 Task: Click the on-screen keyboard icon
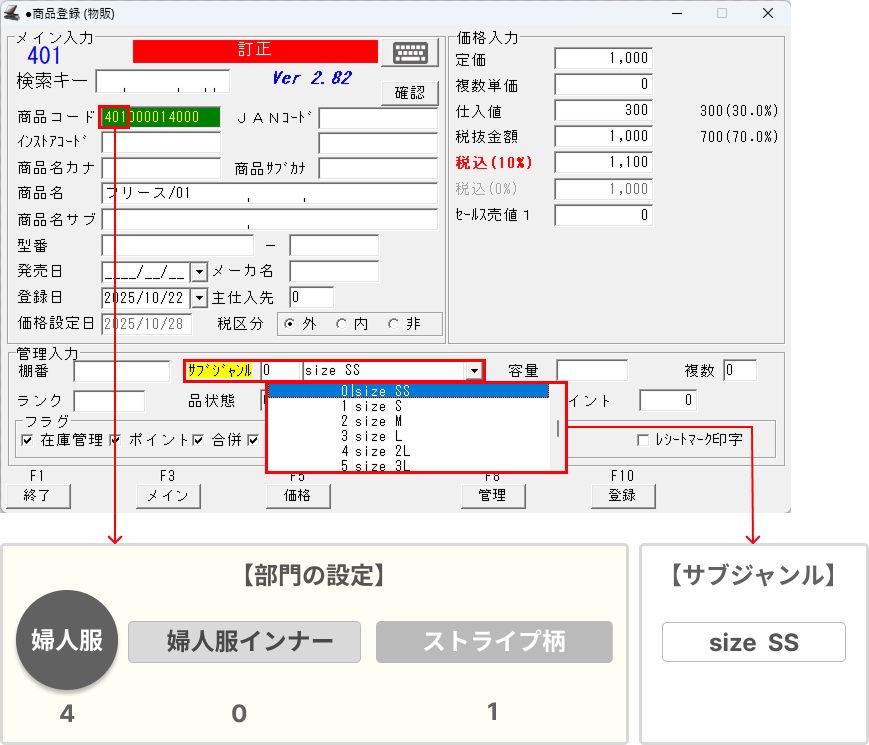tap(415, 53)
